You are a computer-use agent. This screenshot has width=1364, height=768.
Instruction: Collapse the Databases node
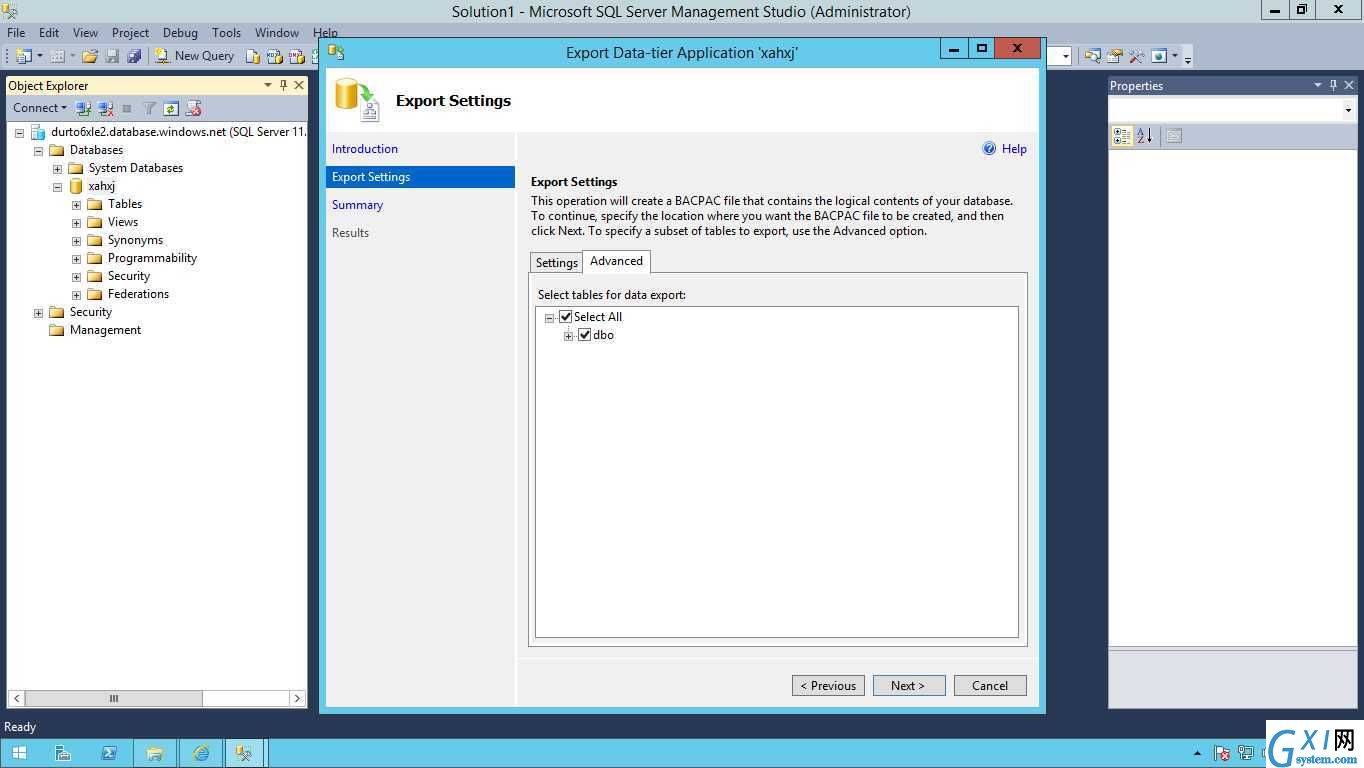tap(38, 151)
